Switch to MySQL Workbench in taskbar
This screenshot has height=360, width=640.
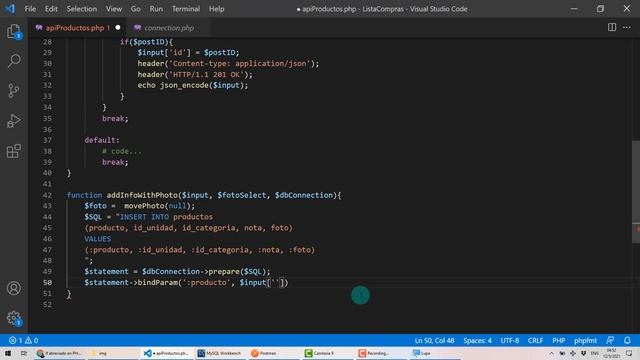coord(219,353)
